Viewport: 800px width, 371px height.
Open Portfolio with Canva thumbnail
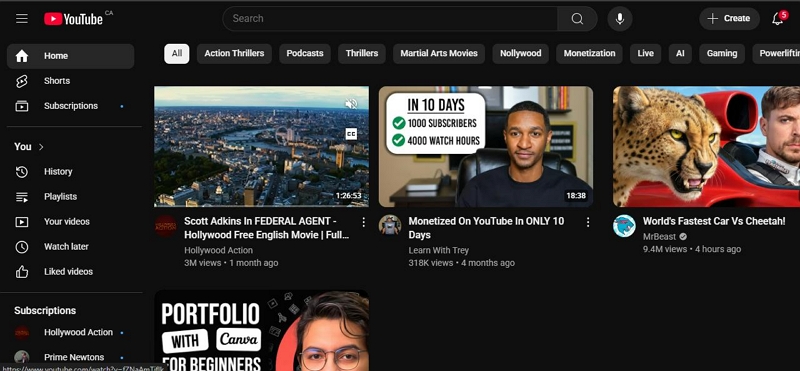(261, 331)
